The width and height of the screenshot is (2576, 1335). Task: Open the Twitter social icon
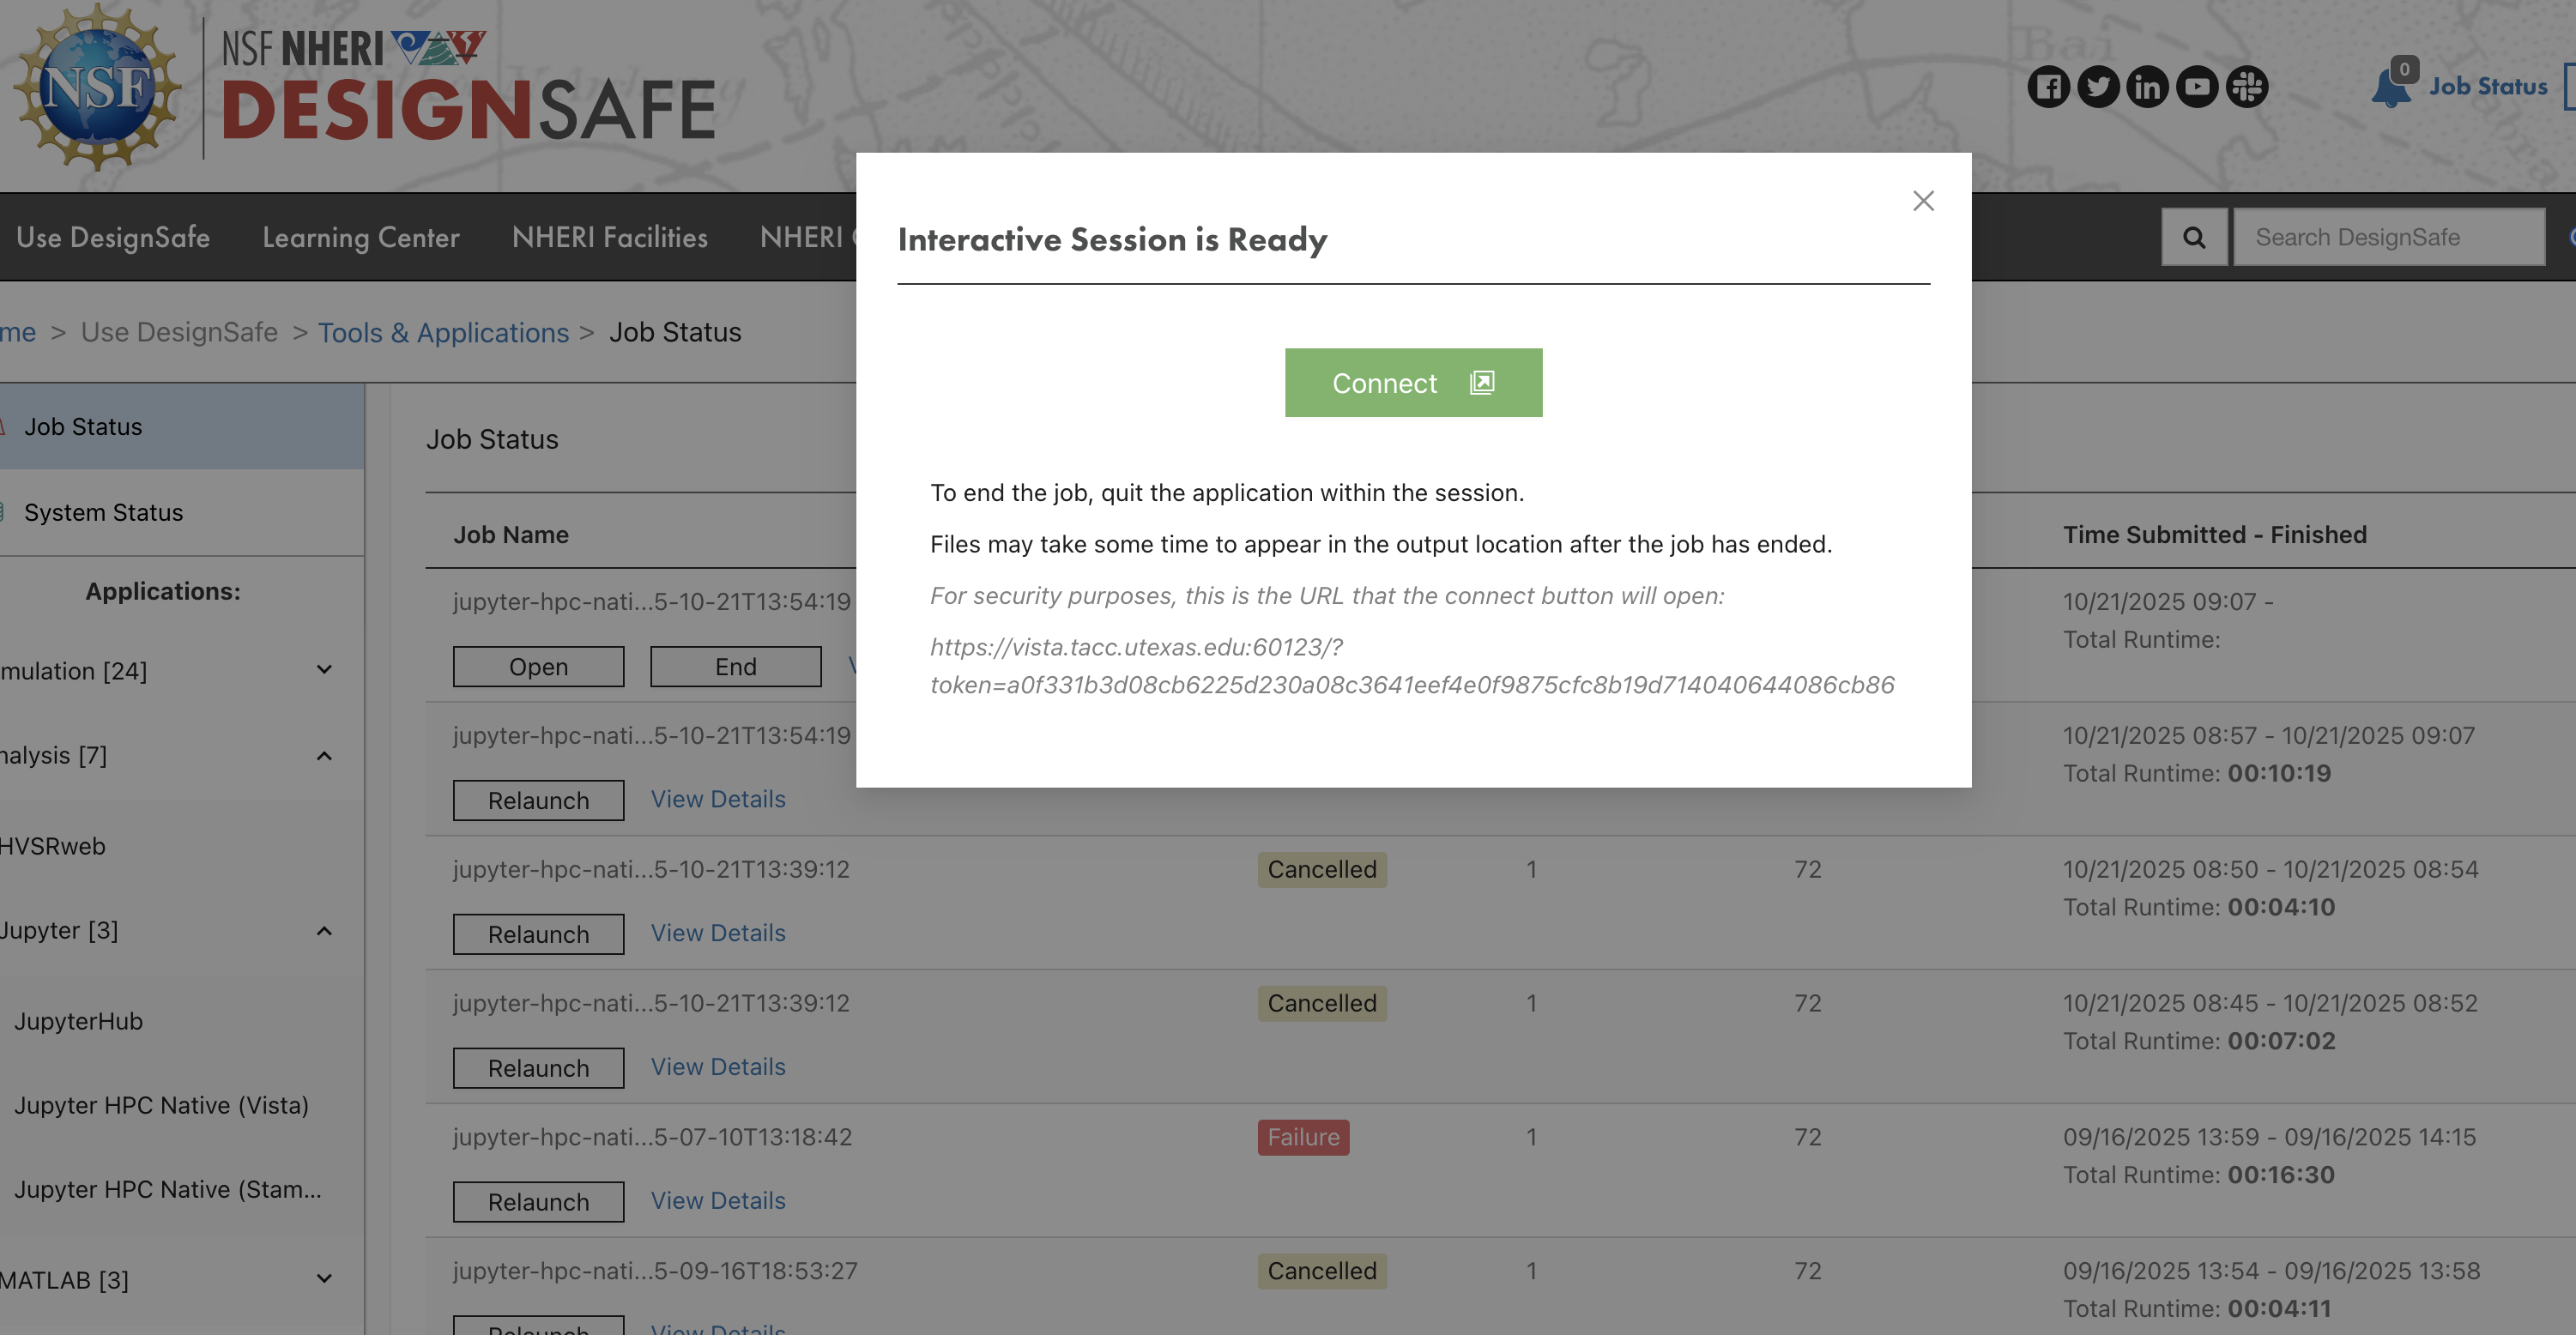(2098, 87)
